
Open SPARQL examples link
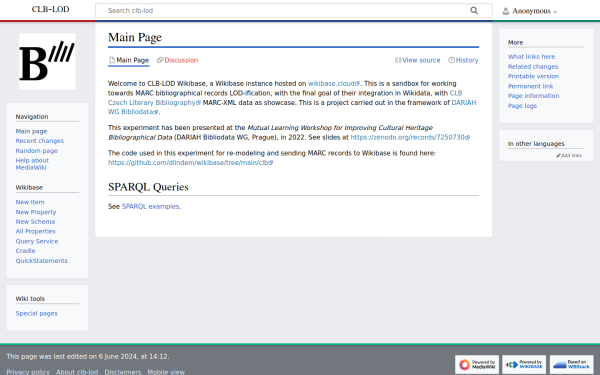tap(150, 206)
